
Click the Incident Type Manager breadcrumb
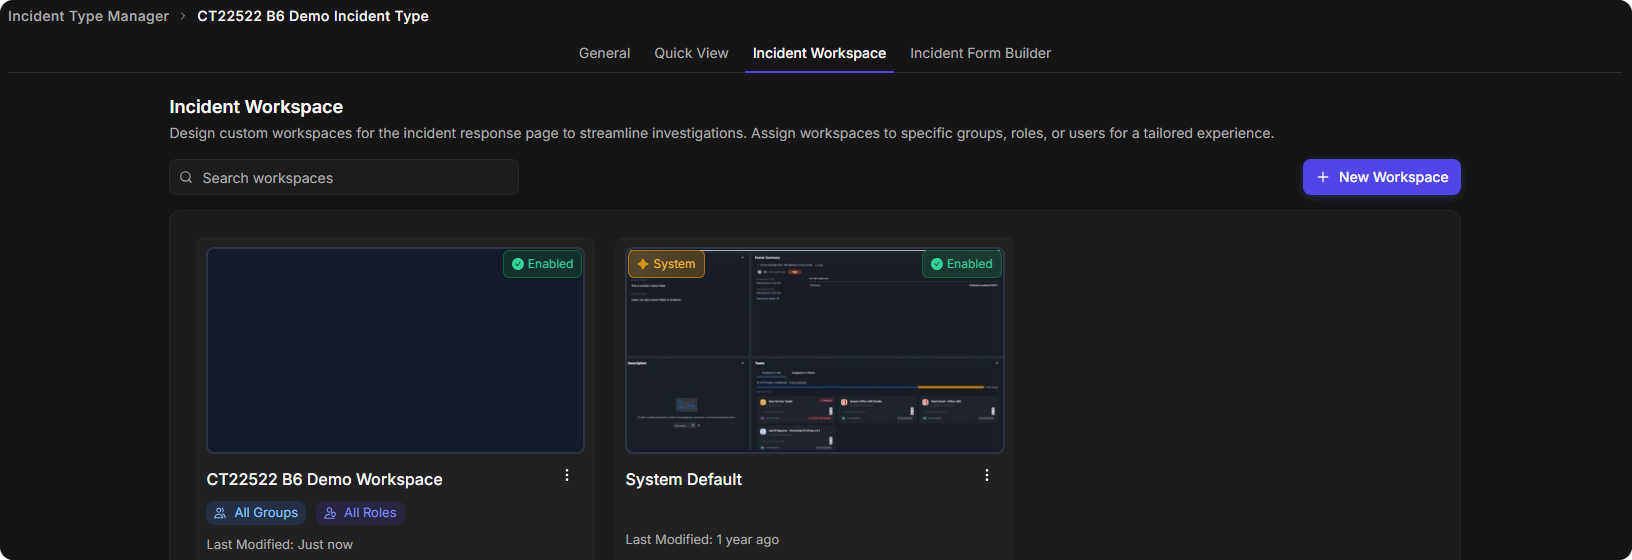coord(88,16)
